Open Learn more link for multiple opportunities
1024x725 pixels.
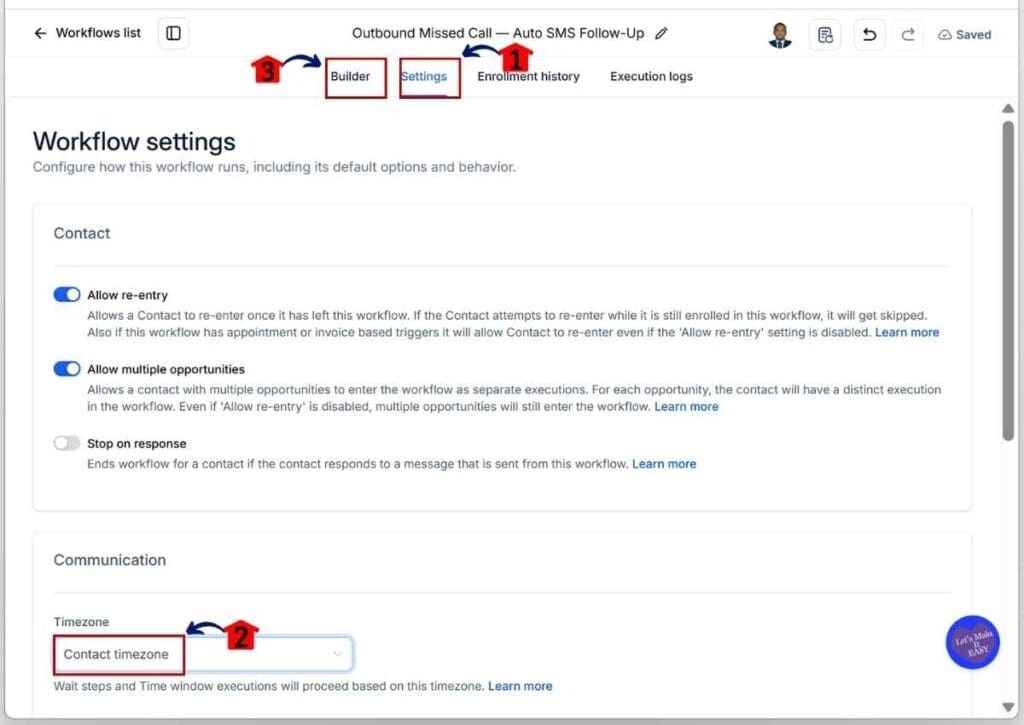pos(686,407)
